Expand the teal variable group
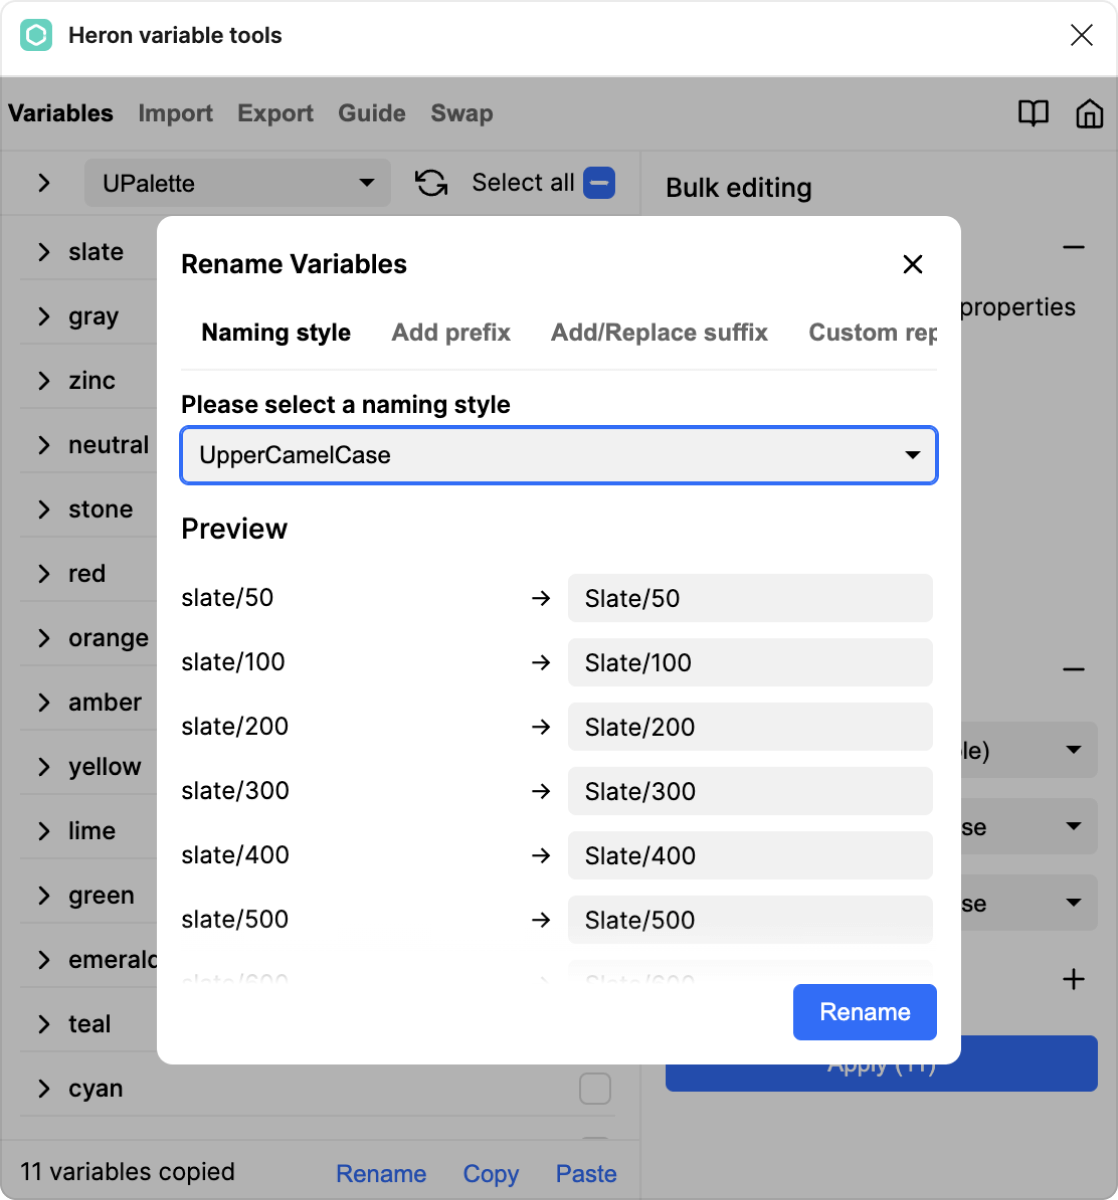The image size is (1118, 1200). (44, 1024)
